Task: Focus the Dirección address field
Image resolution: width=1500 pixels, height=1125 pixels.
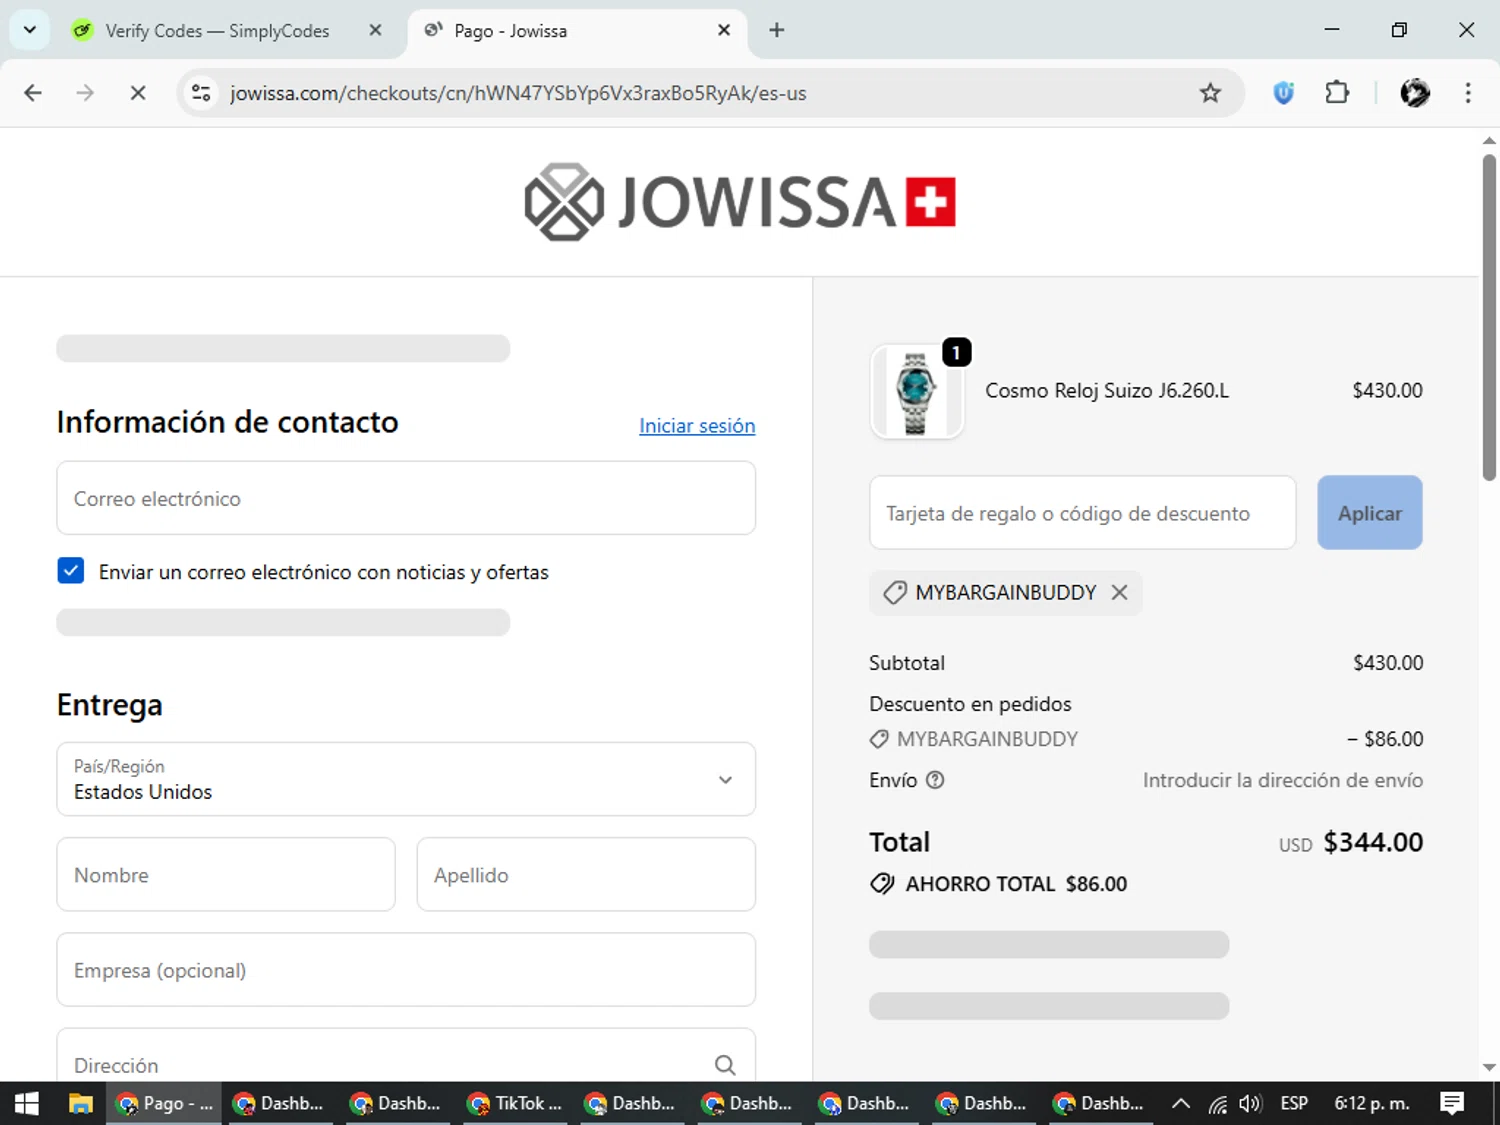Action: [x=406, y=1056]
